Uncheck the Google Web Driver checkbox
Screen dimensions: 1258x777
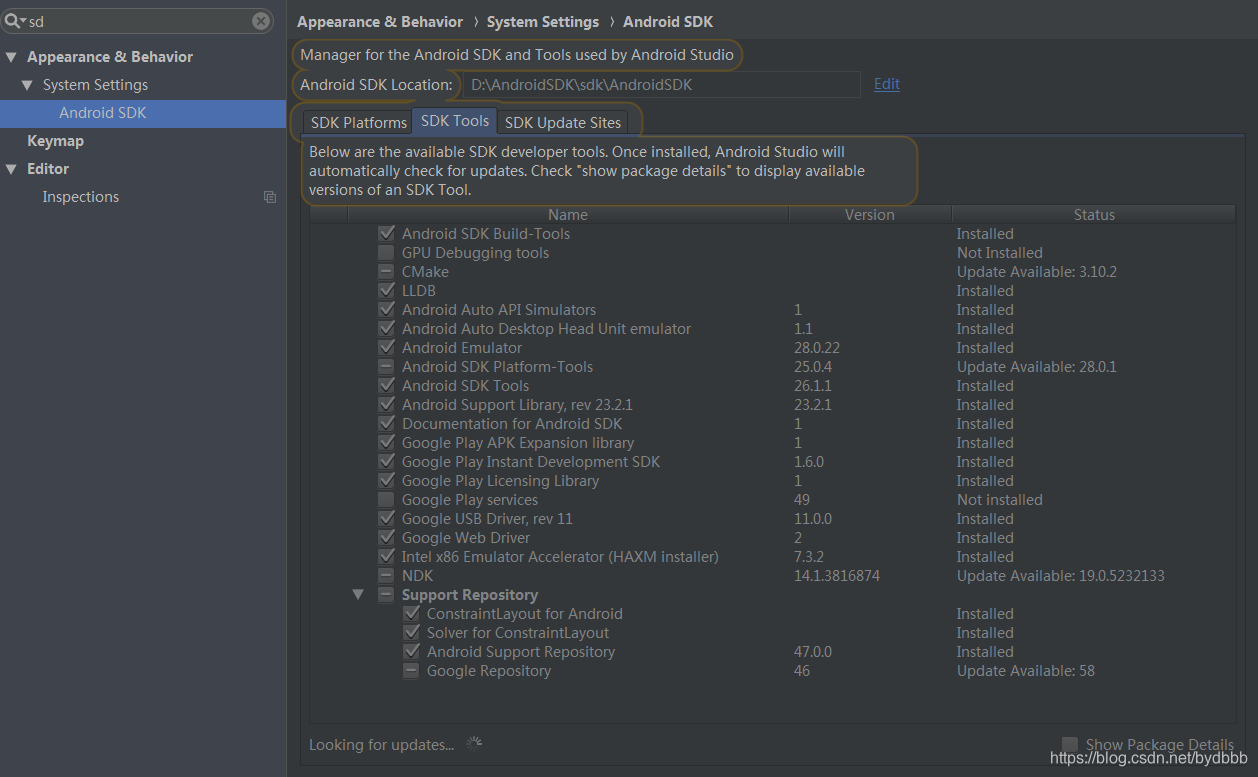pos(386,538)
